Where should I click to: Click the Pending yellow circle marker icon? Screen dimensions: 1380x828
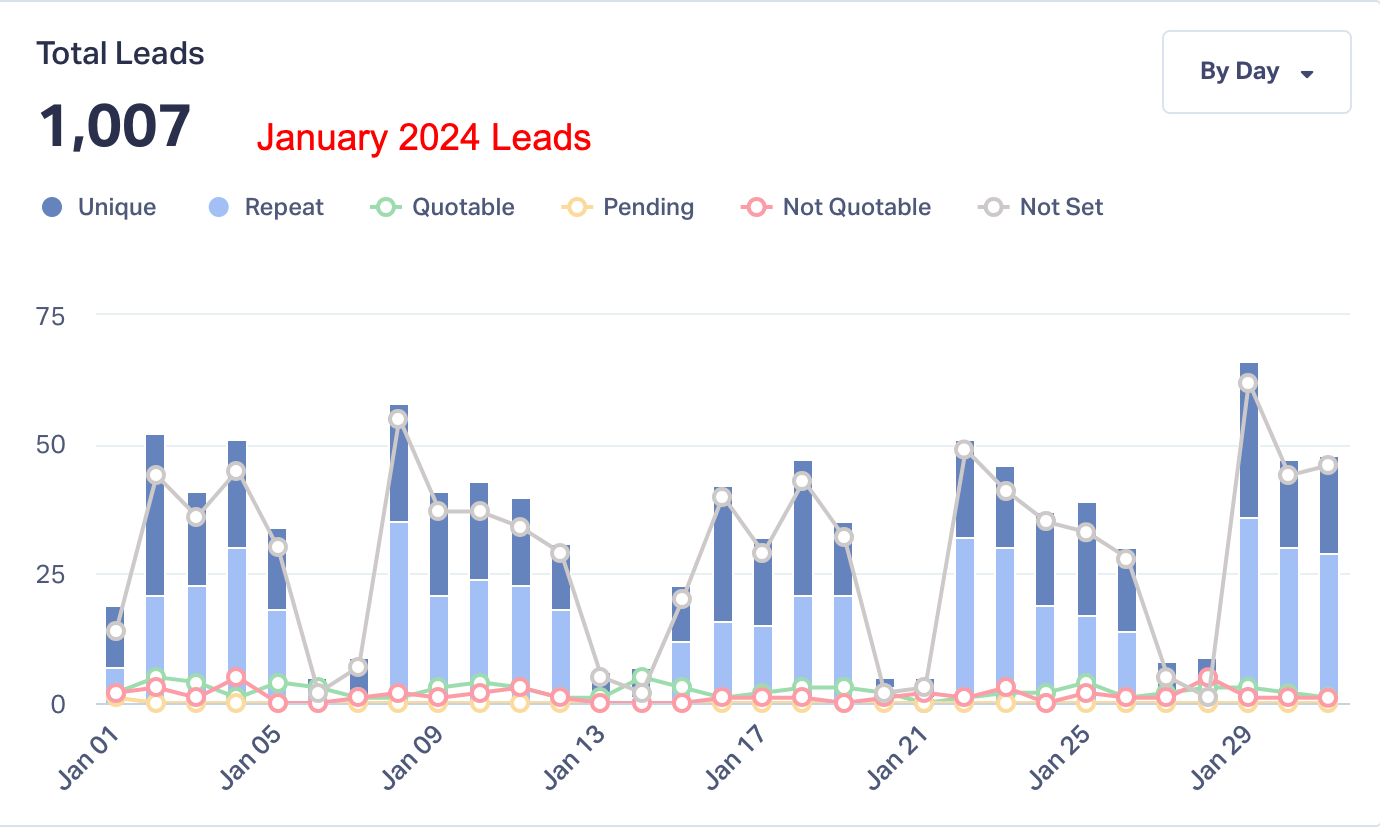pos(577,207)
